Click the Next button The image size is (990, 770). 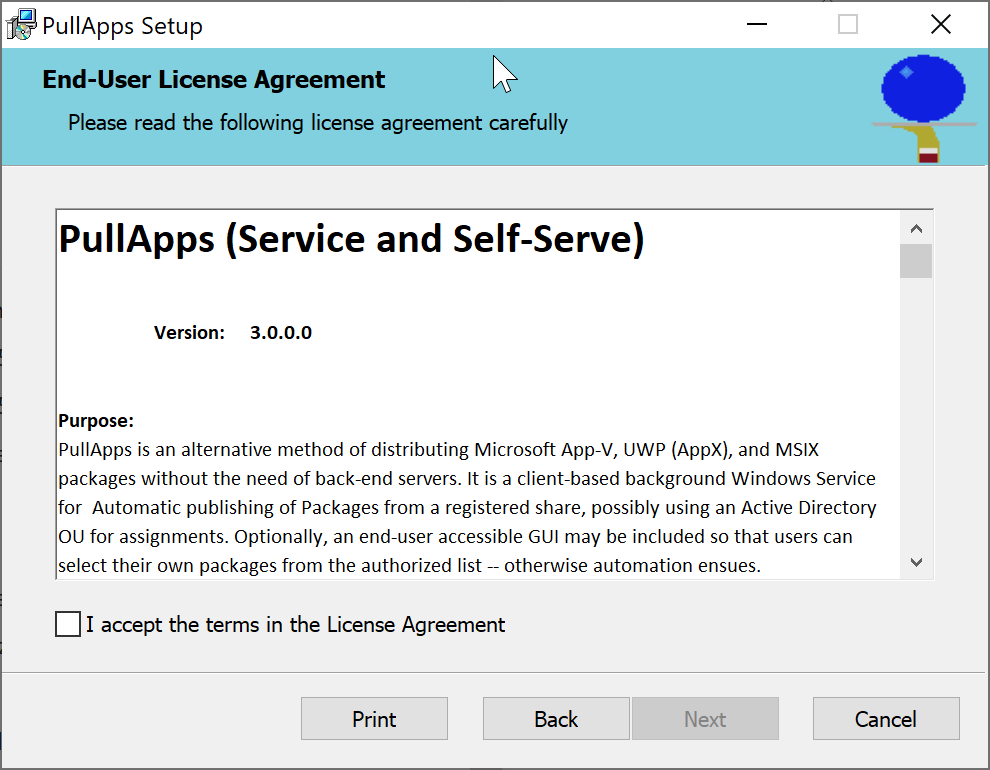pos(705,718)
